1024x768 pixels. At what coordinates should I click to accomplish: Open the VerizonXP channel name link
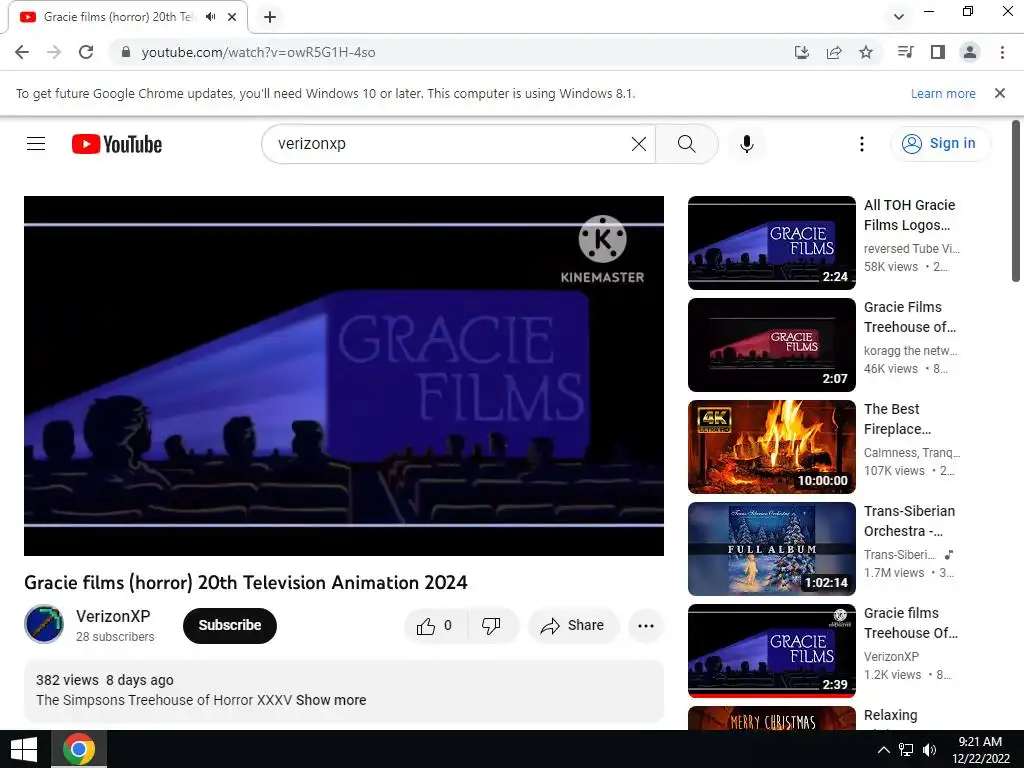113,616
